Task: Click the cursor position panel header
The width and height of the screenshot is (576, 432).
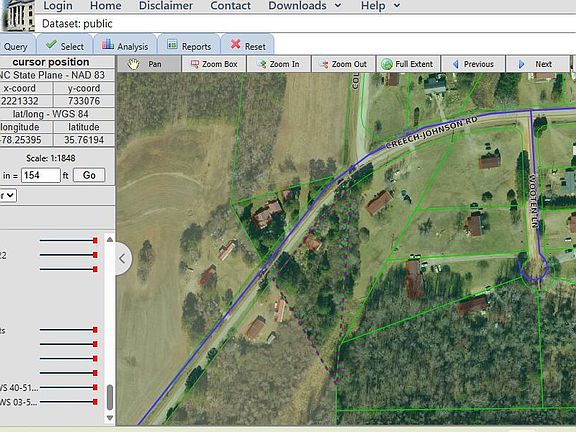Action: coord(51,62)
